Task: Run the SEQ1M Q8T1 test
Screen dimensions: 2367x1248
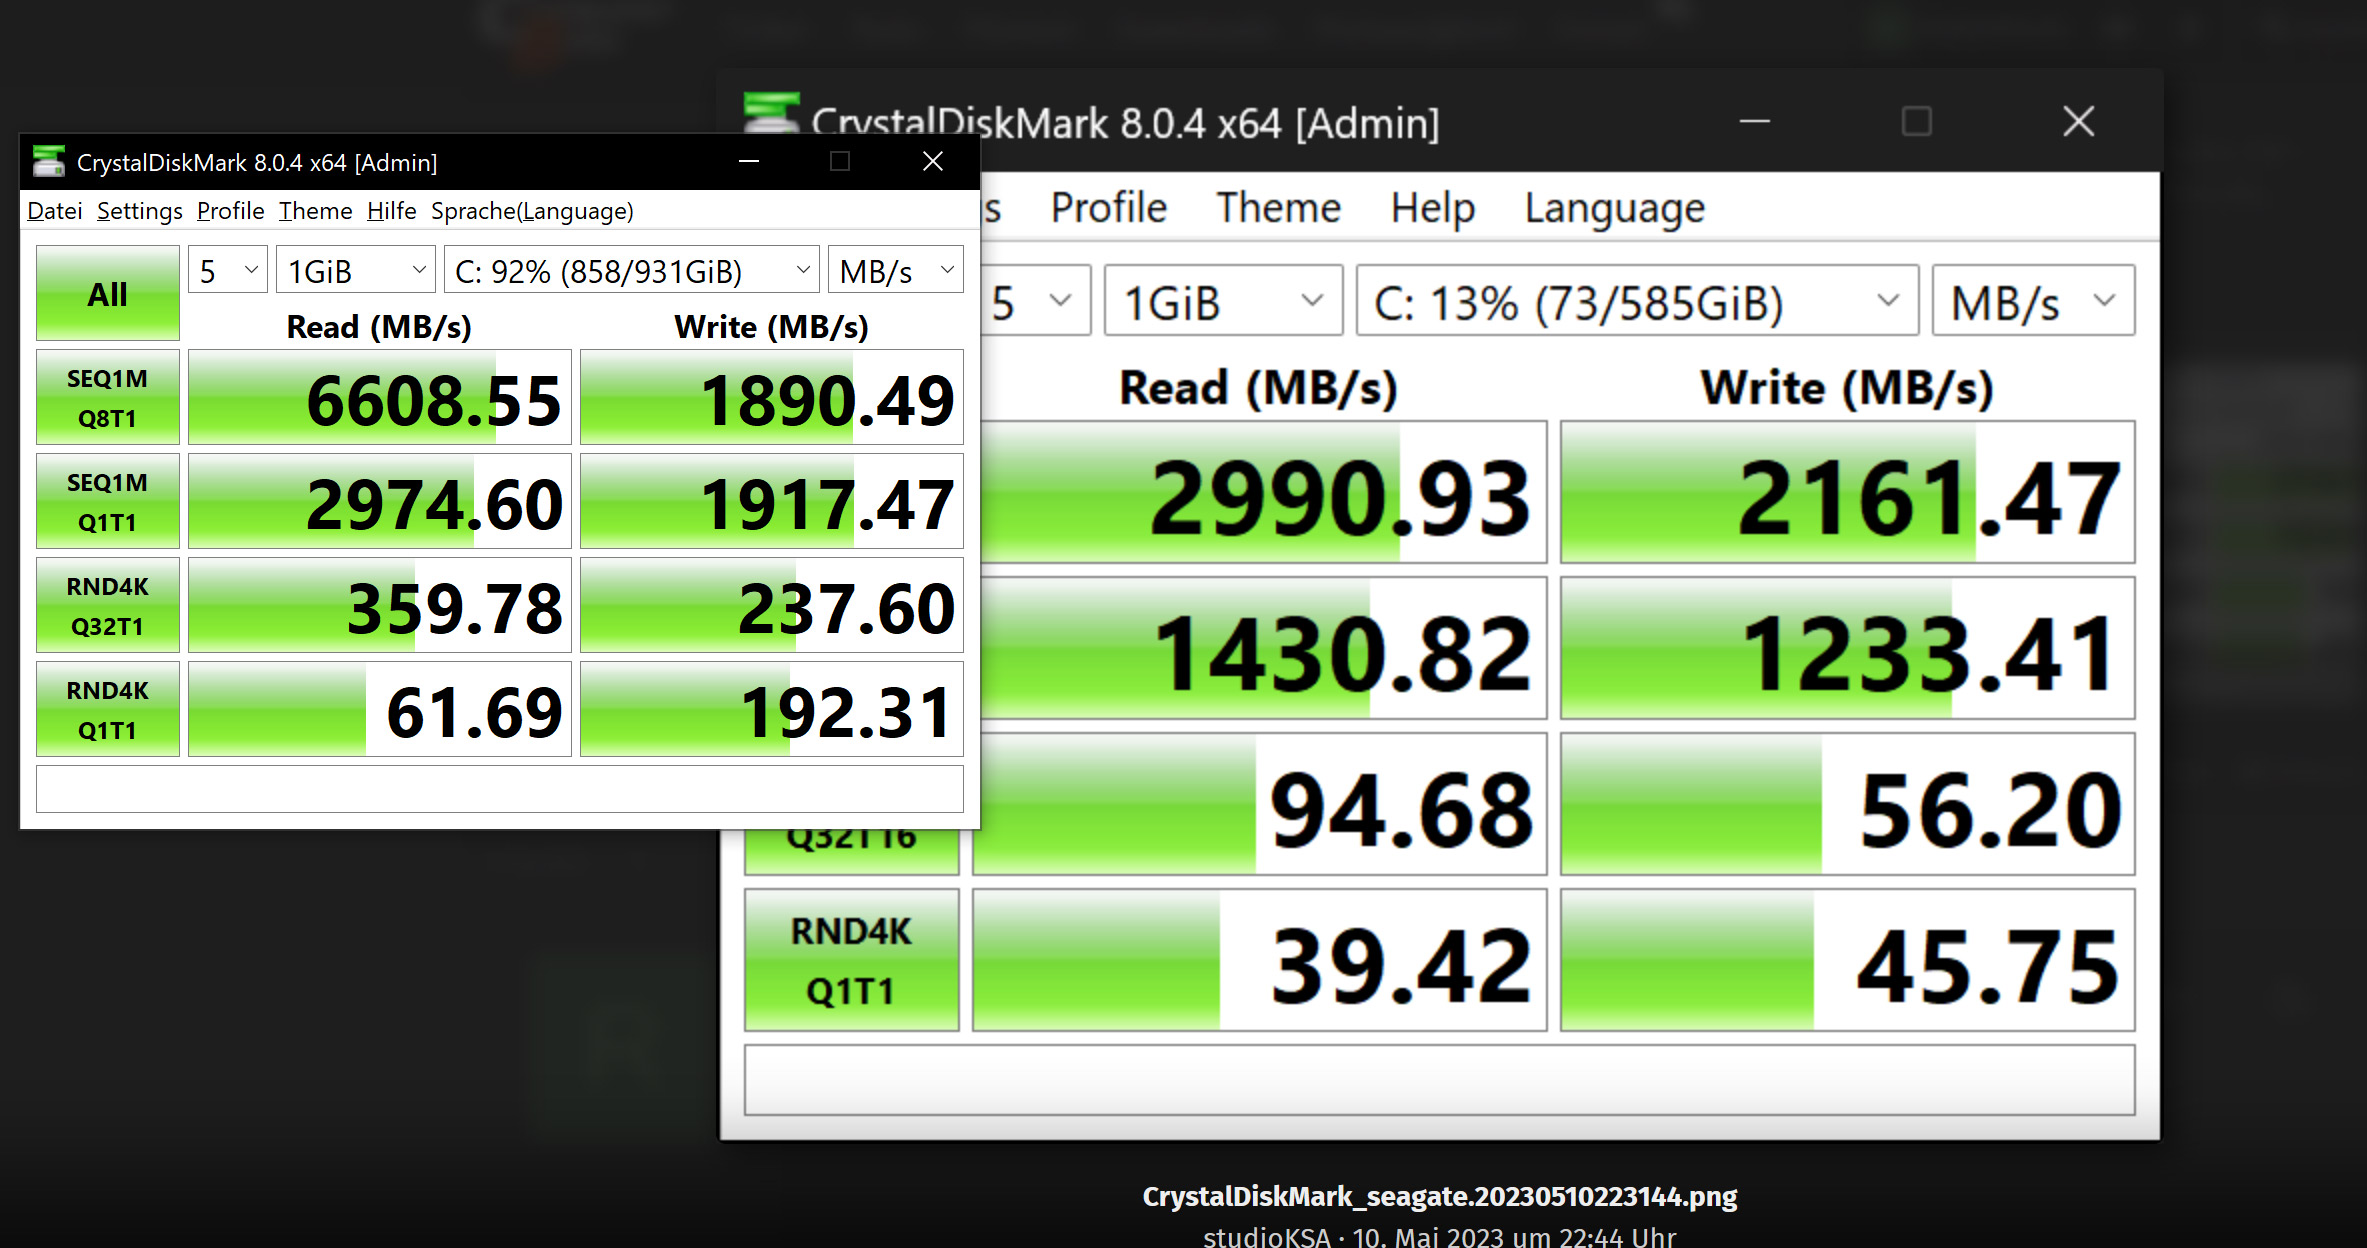Action: tap(108, 398)
